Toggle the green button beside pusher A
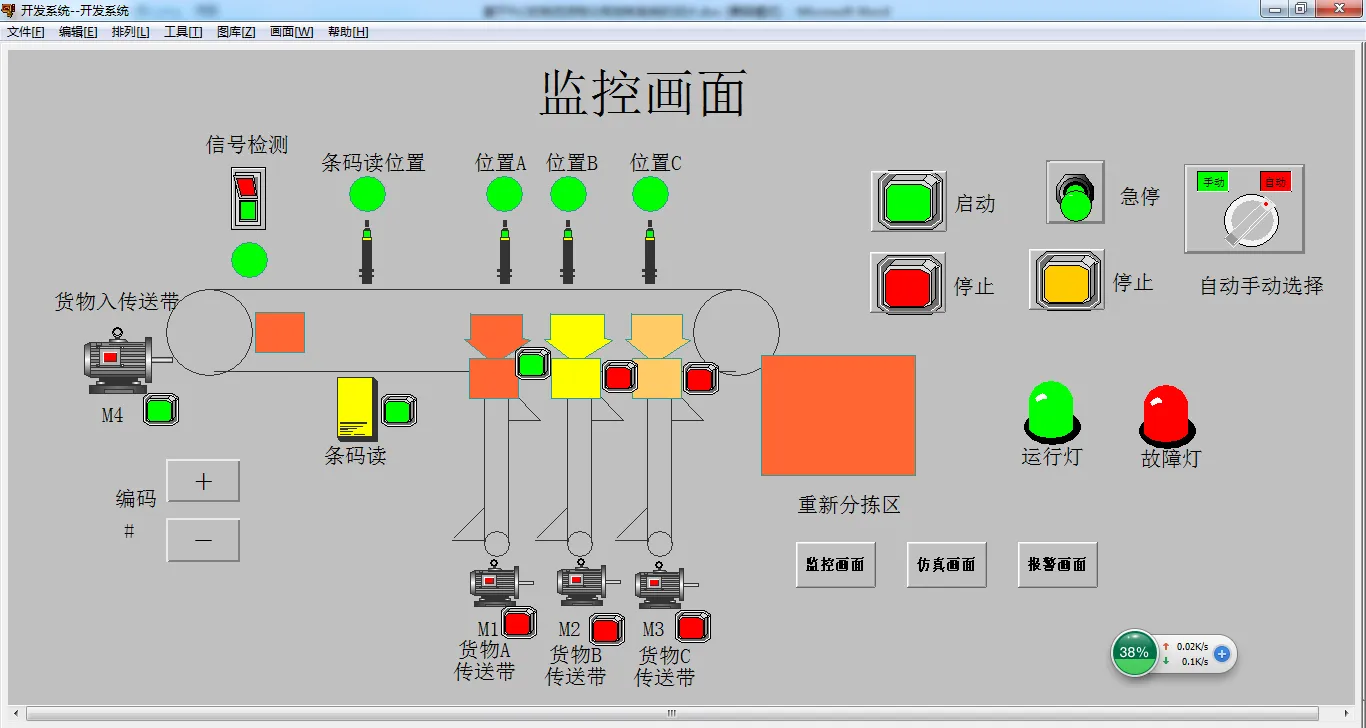Viewport: 1366px width, 728px height. [x=532, y=363]
